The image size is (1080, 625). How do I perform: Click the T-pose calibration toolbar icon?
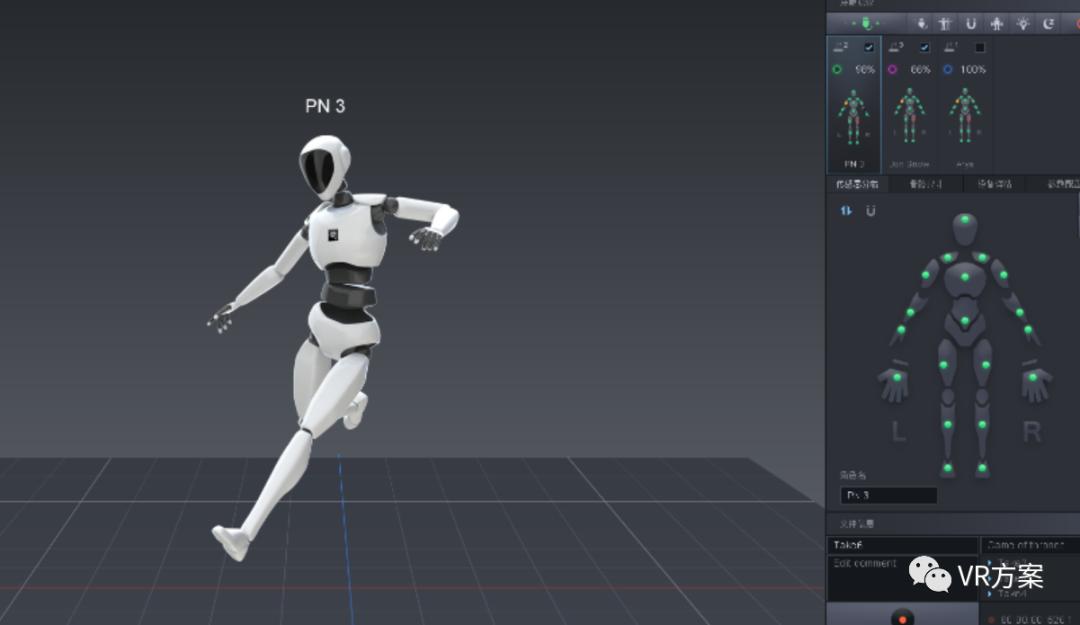pos(945,23)
